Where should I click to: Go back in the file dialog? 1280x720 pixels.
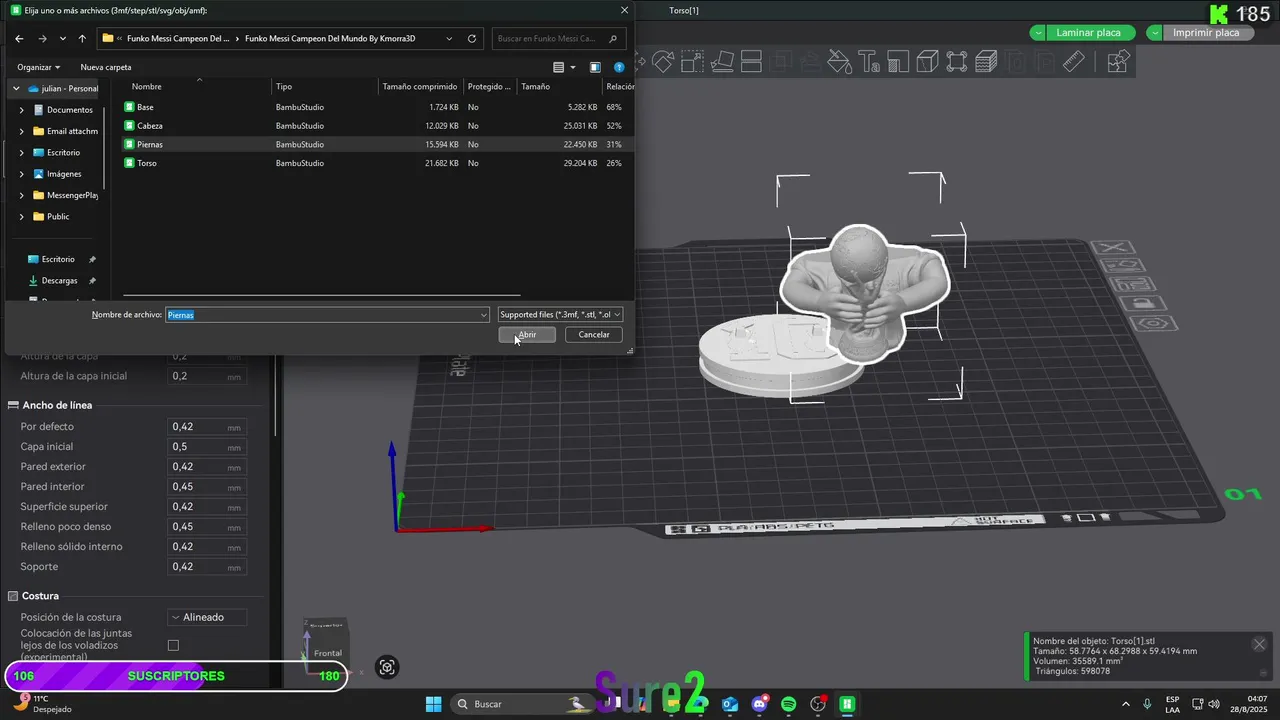click(x=19, y=39)
